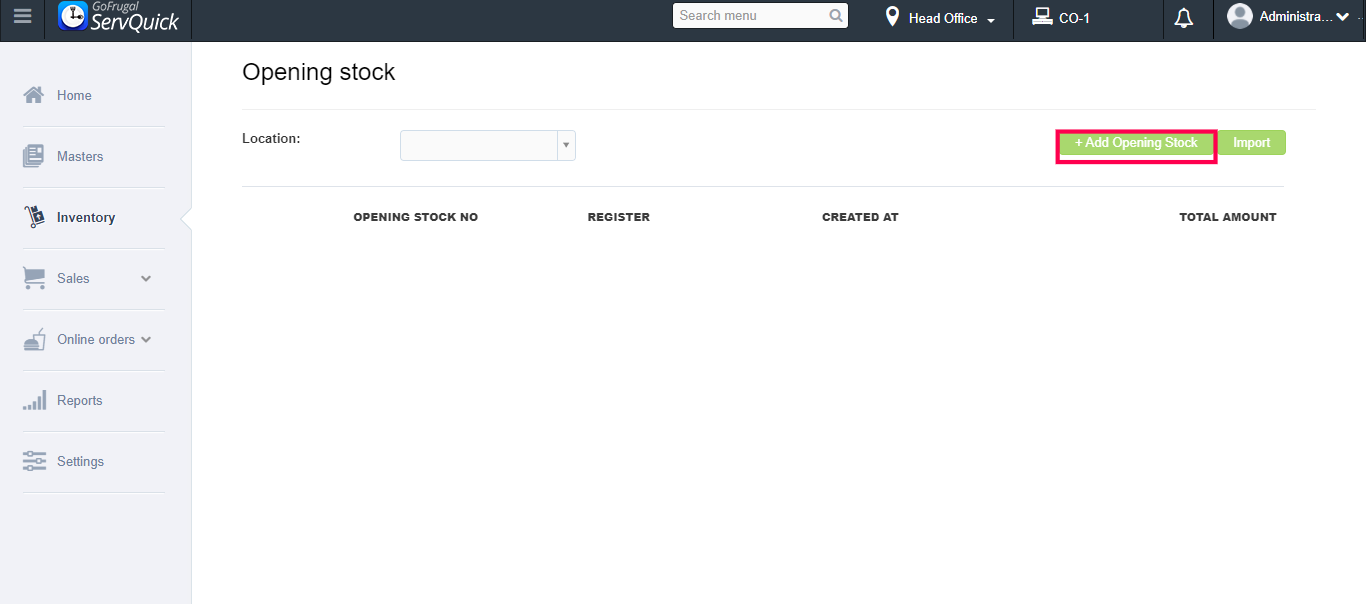
Task: Click the Reports bar chart icon
Action: (34, 400)
